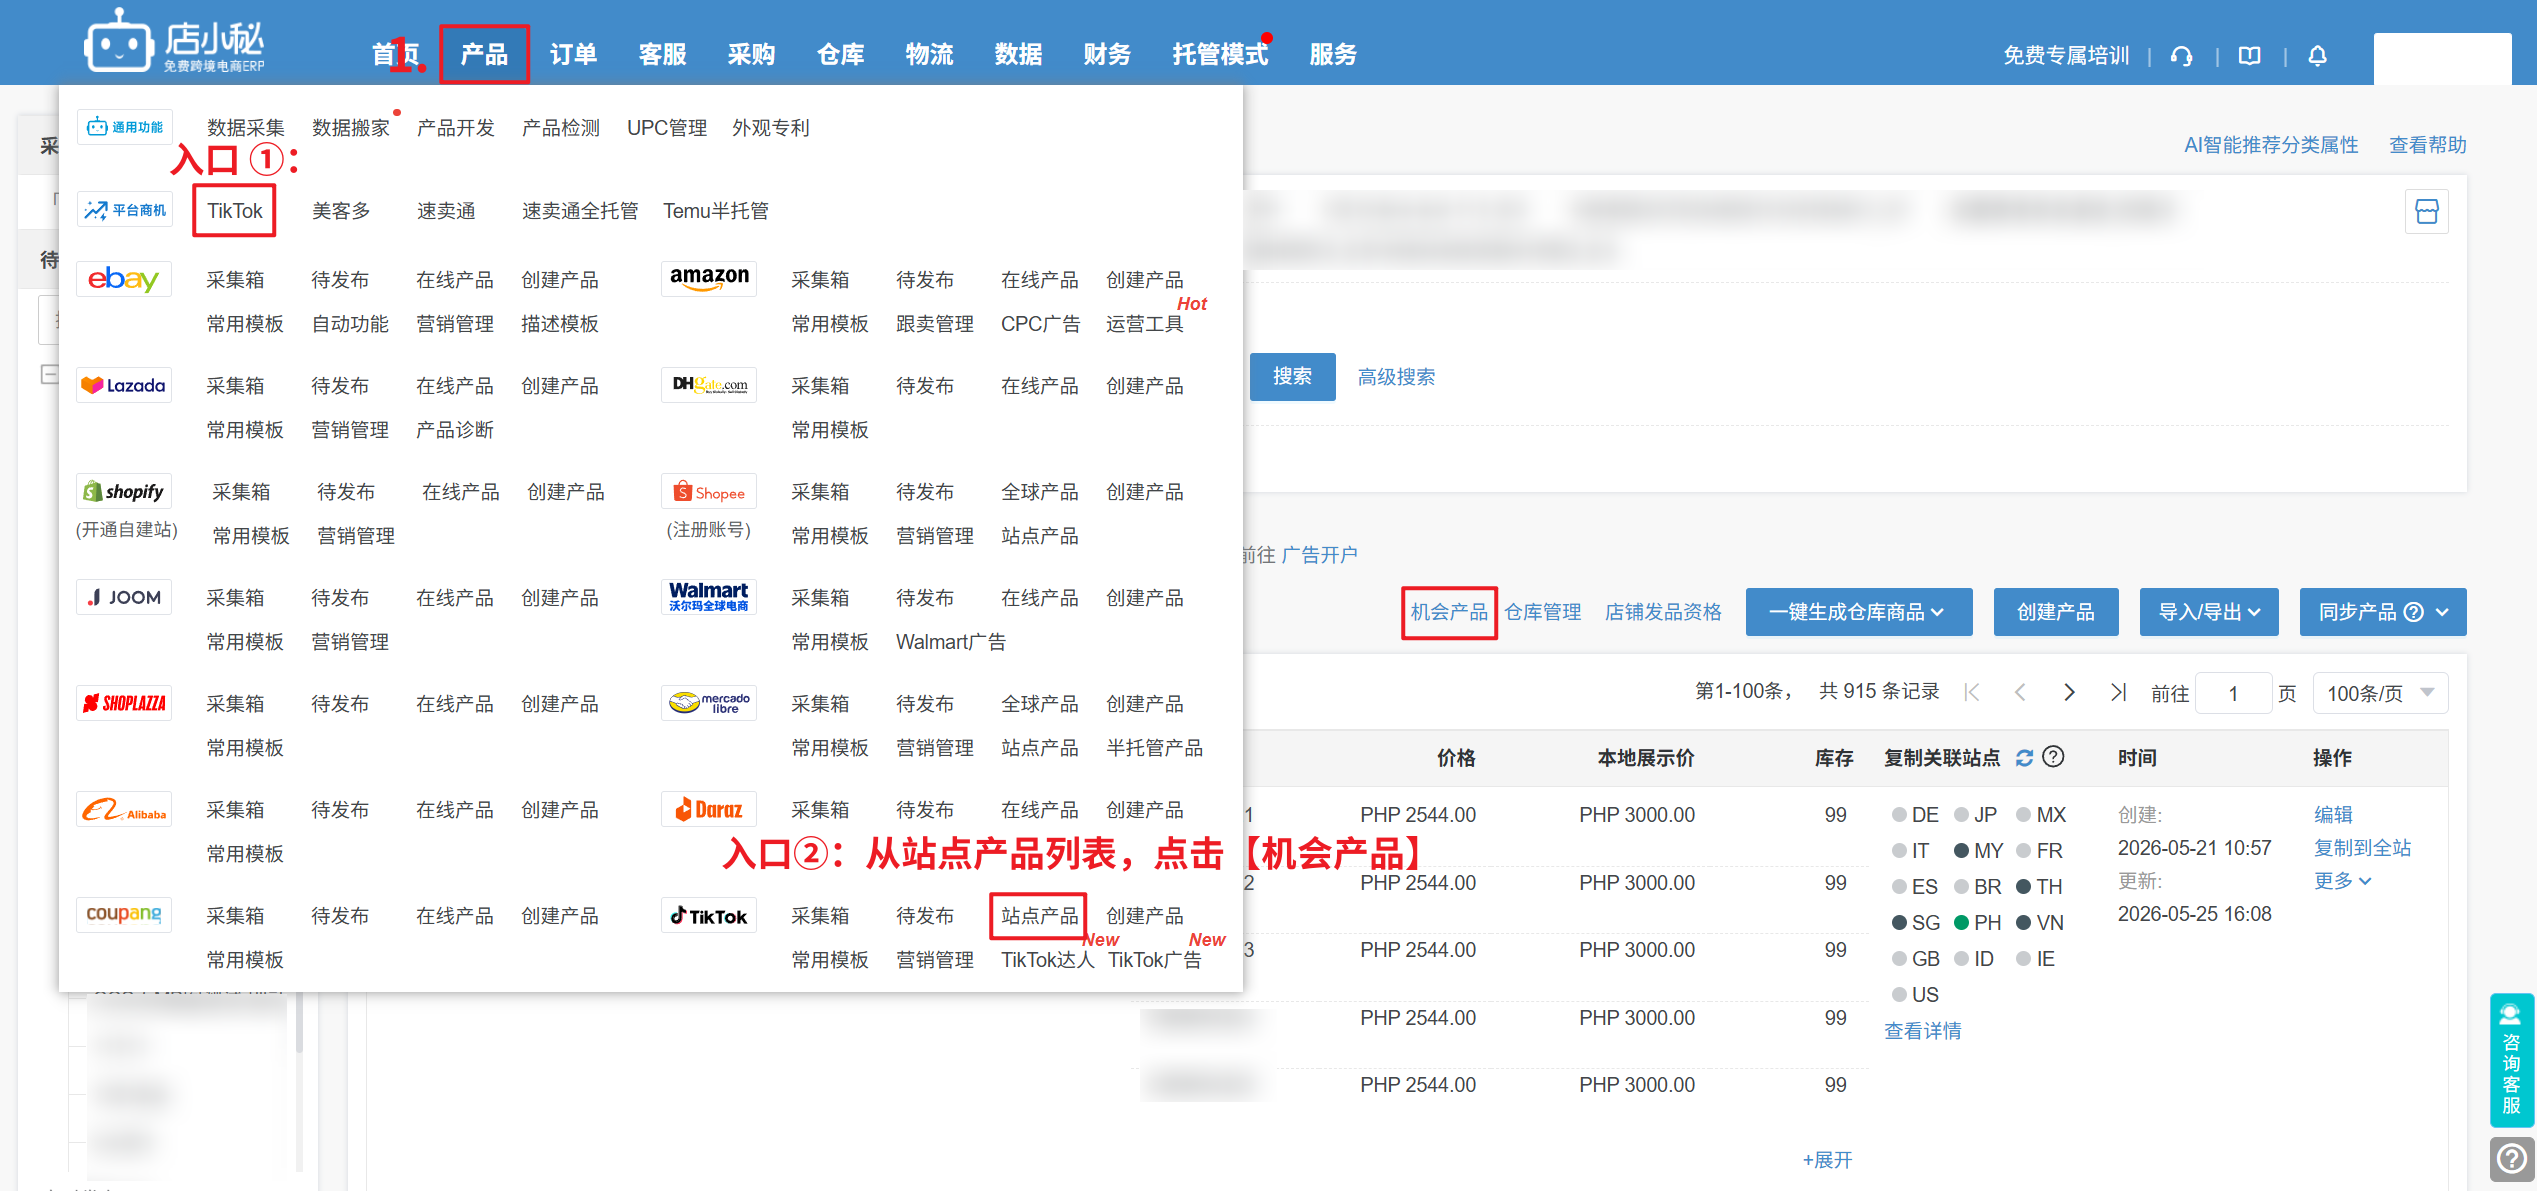Go to last page of records

[x=2117, y=692]
